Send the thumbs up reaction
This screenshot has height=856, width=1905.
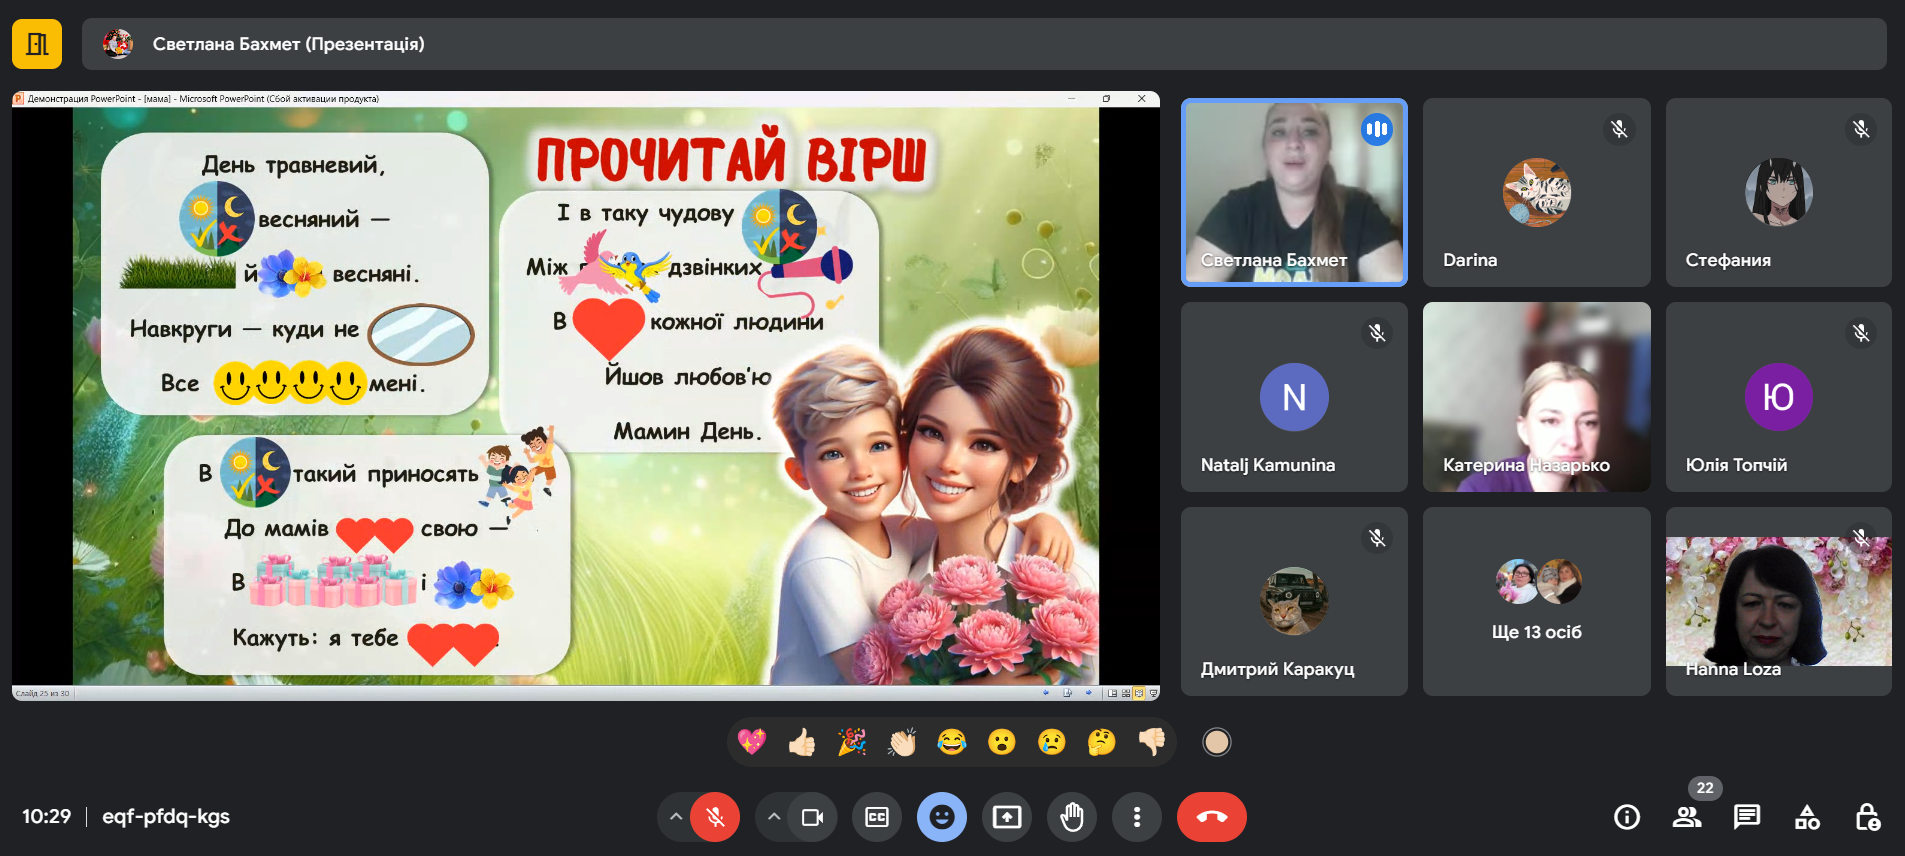click(x=802, y=742)
